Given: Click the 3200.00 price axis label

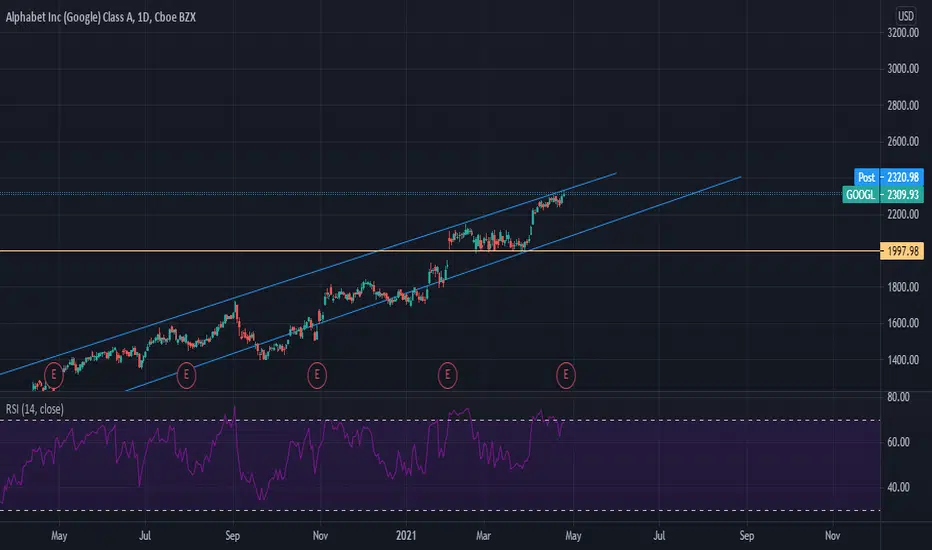Looking at the screenshot, I should click(902, 33).
